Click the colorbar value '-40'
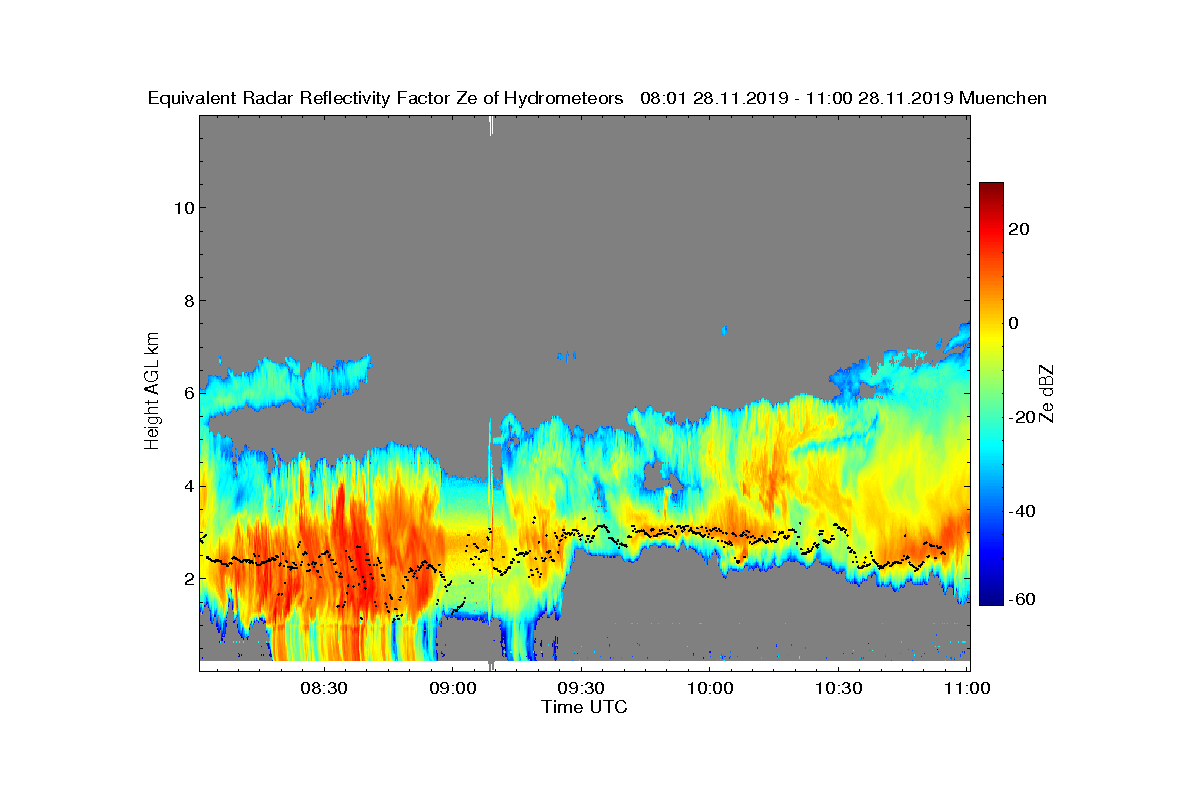The height and width of the screenshot is (800, 1200). (x=1023, y=511)
